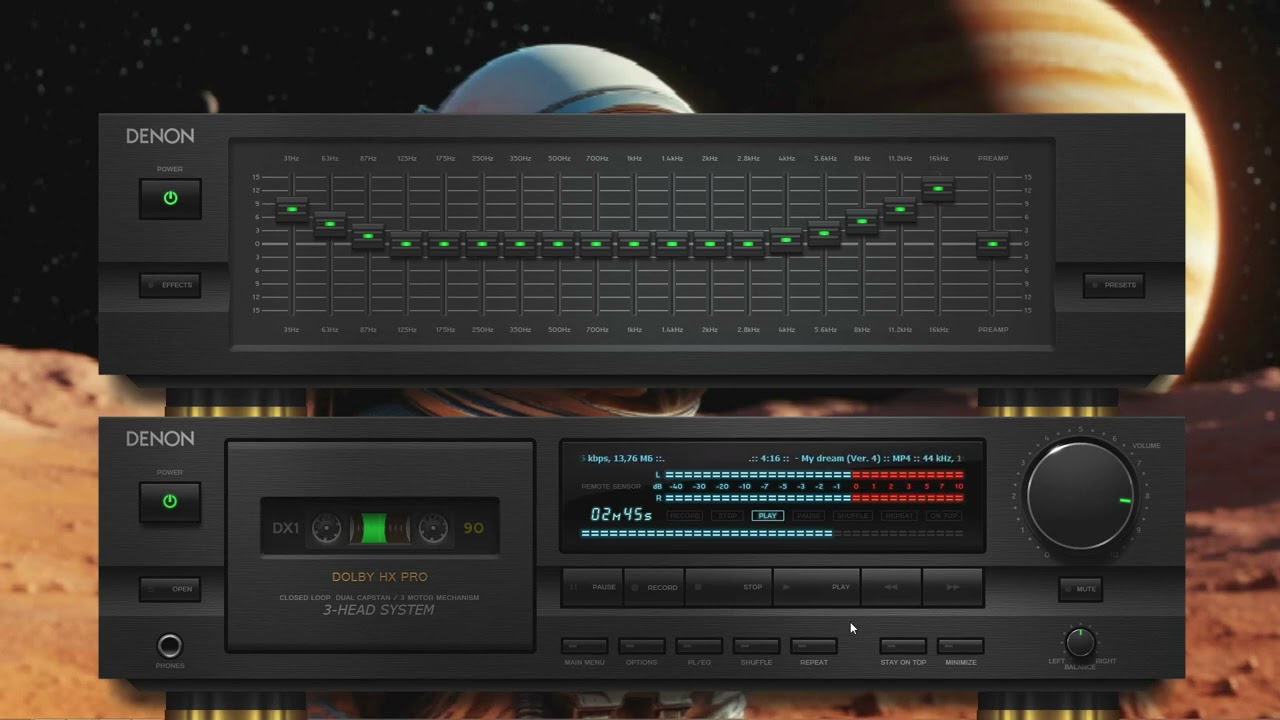This screenshot has width=1280, height=720.
Task: Click the 1.4kHz equalizer slider knob
Action: 672,243
